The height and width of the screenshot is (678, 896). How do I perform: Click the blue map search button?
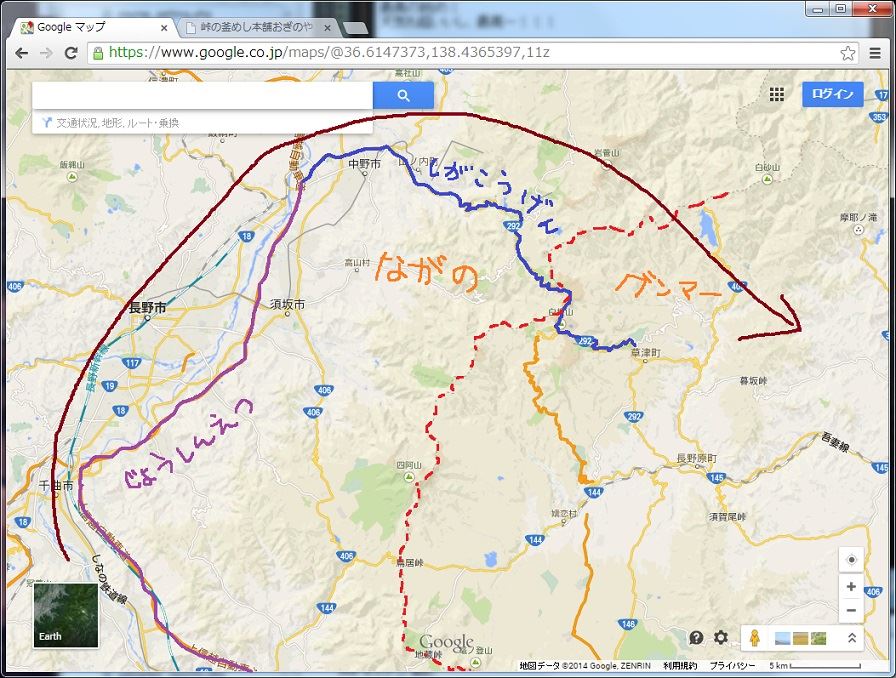pos(403,95)
